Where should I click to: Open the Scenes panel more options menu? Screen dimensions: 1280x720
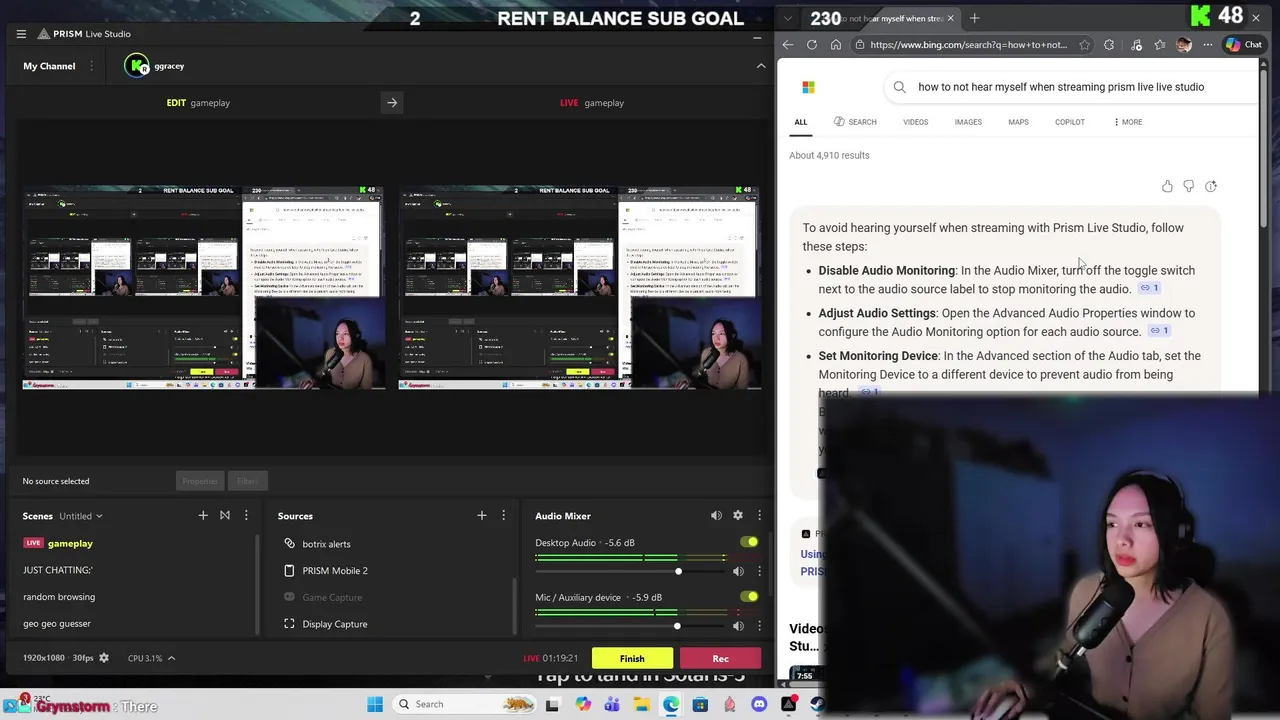click(x=246, y=516)
